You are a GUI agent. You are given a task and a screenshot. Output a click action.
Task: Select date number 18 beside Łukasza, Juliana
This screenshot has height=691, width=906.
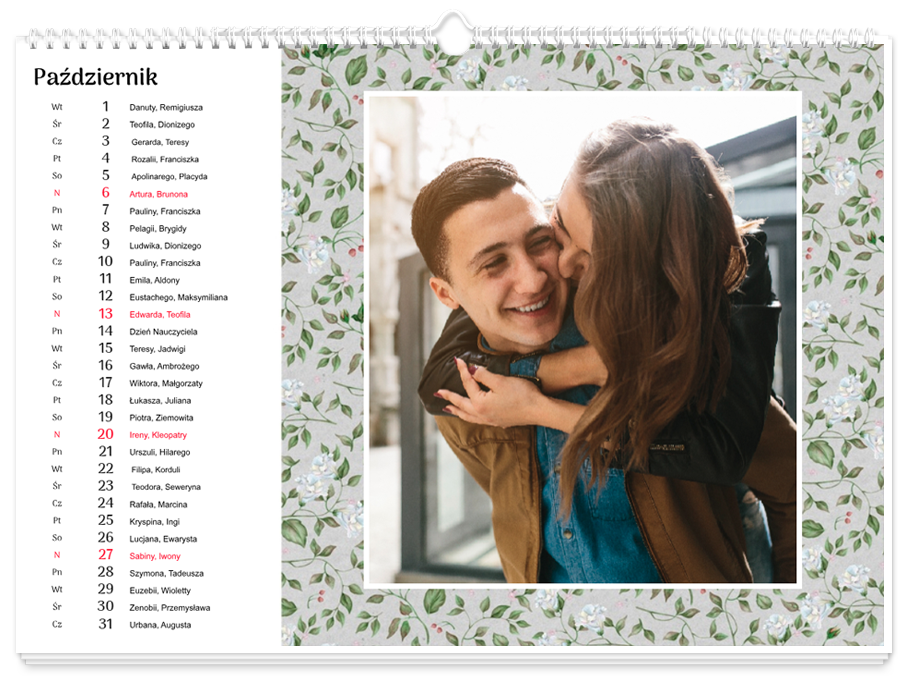pyautogui.click(x=105, y=399)
